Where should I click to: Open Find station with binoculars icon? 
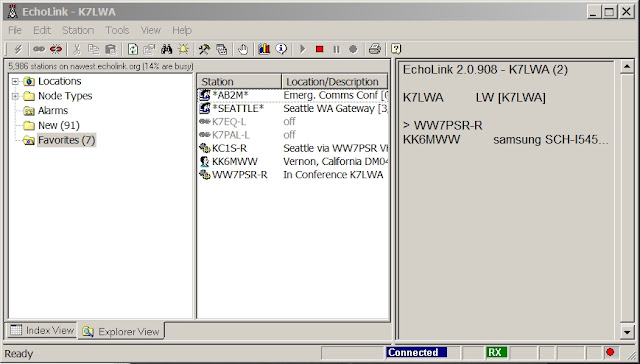(166, 49)
